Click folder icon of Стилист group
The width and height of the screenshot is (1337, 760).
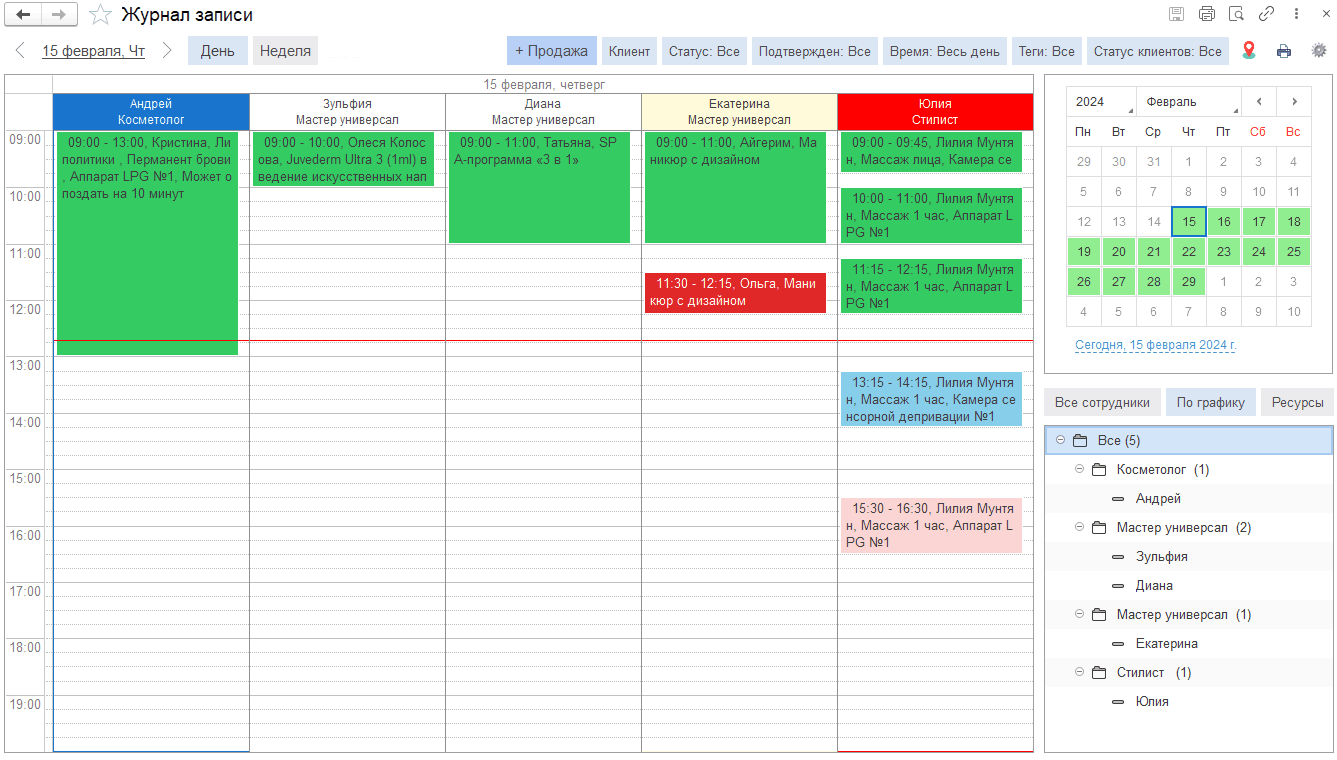click(x=1099, y=673)
